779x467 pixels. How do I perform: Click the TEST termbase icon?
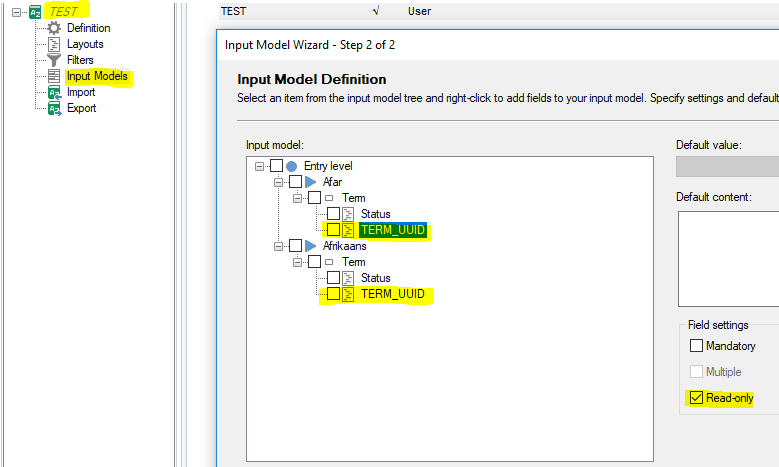(x=36, y=12)
